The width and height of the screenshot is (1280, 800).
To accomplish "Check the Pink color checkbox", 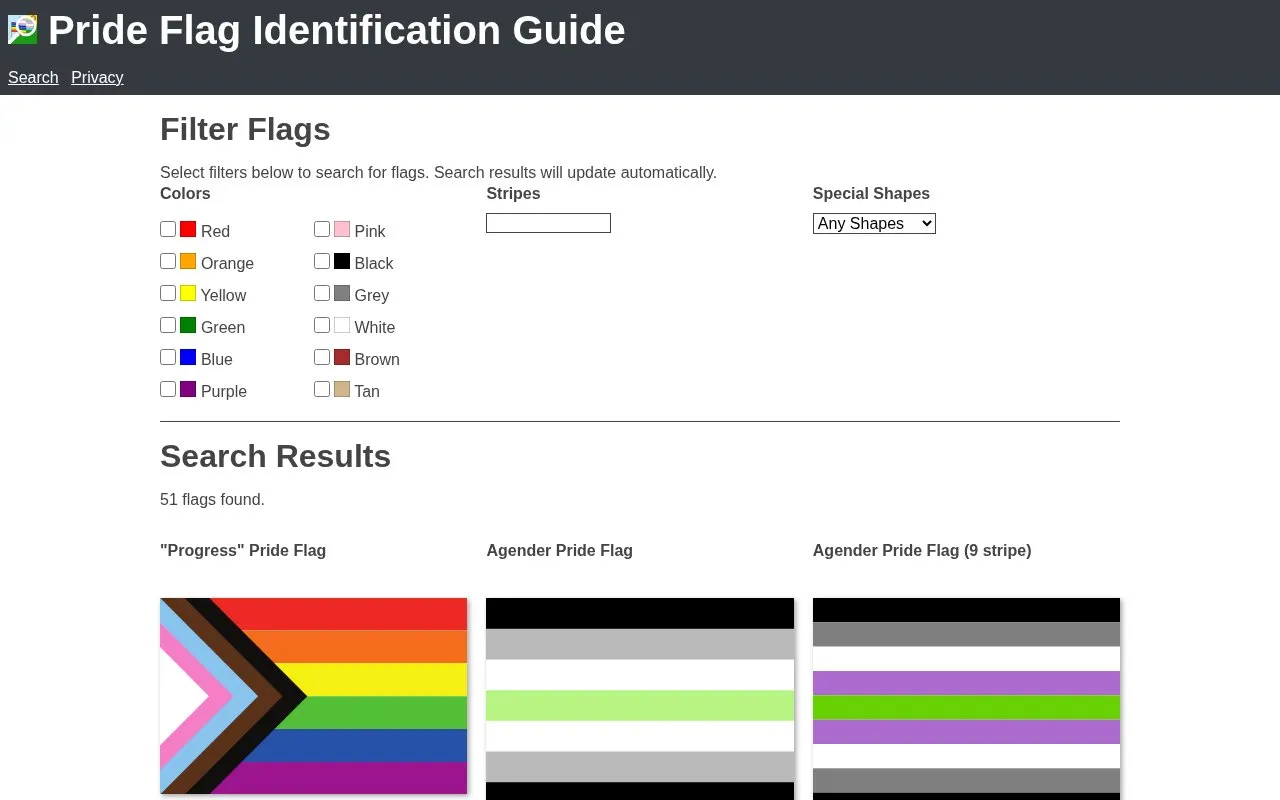I will [322, 229].
